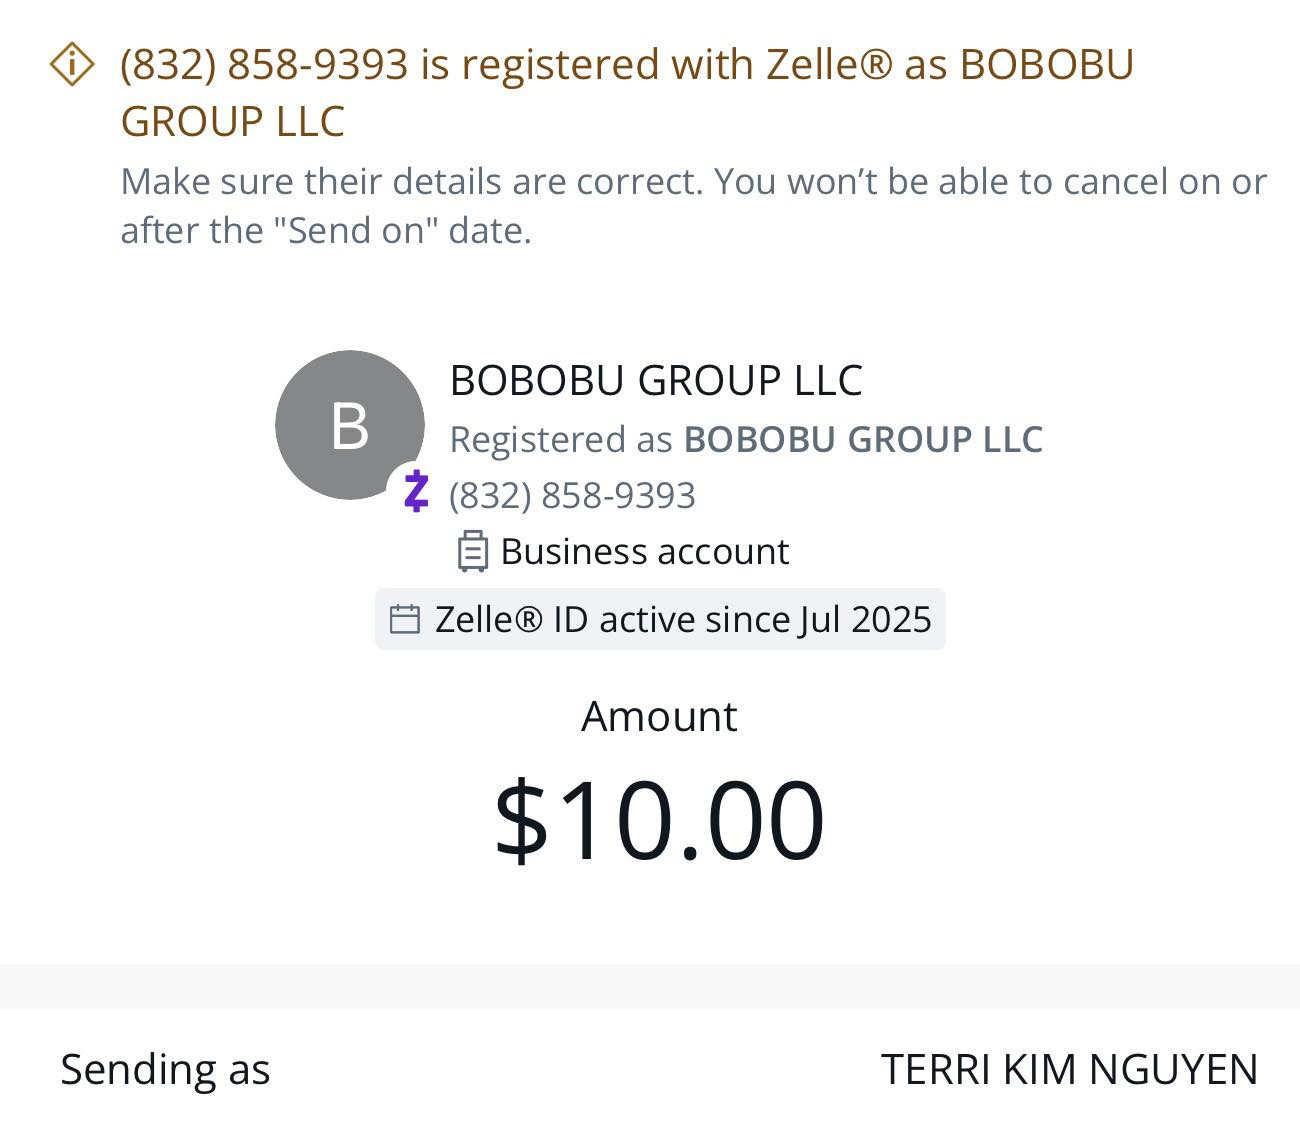The image size is (1300, 1137).
Task: Click the info diamond alert icon
Action: (72, 65)
